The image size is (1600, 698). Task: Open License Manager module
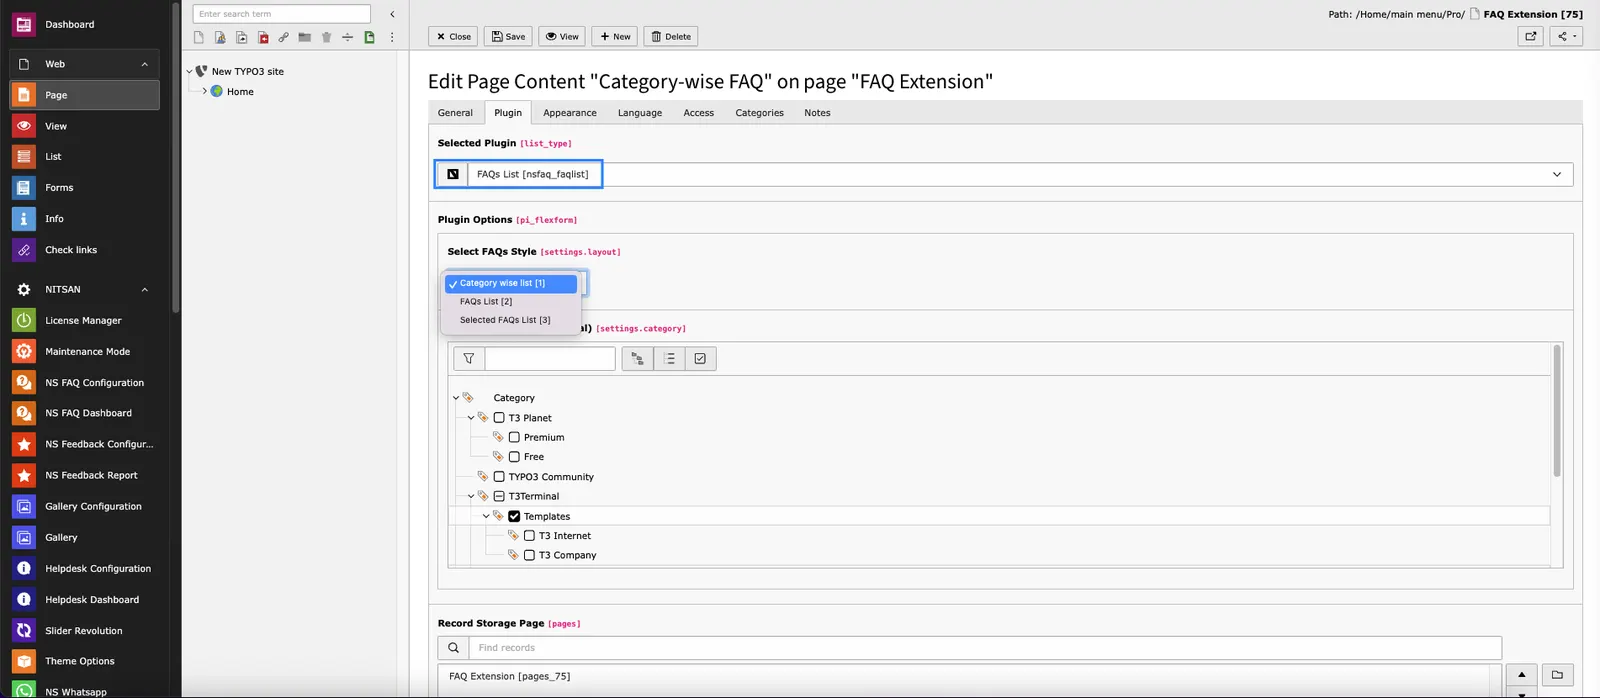tap(85, 321)
